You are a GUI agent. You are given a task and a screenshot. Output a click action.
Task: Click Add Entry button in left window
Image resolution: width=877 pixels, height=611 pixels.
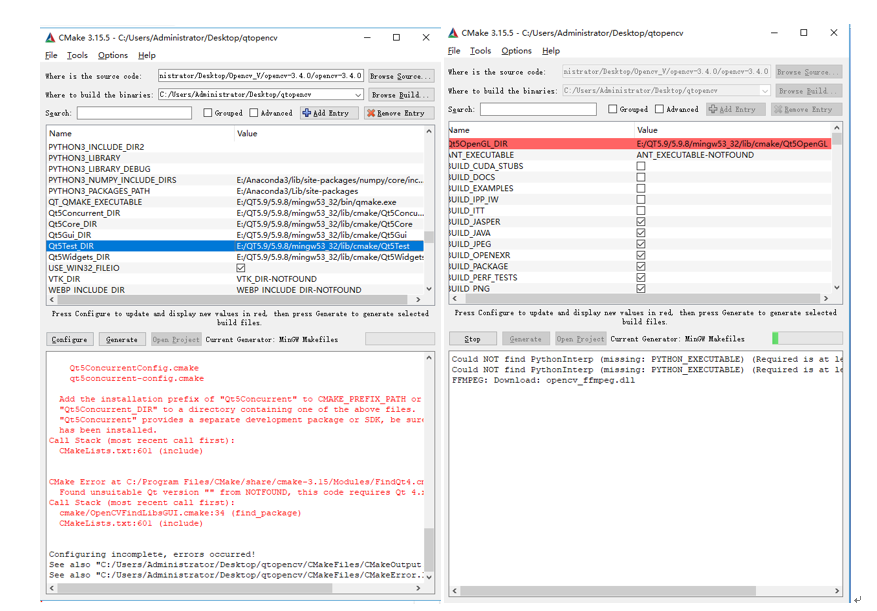click(329, 113)
